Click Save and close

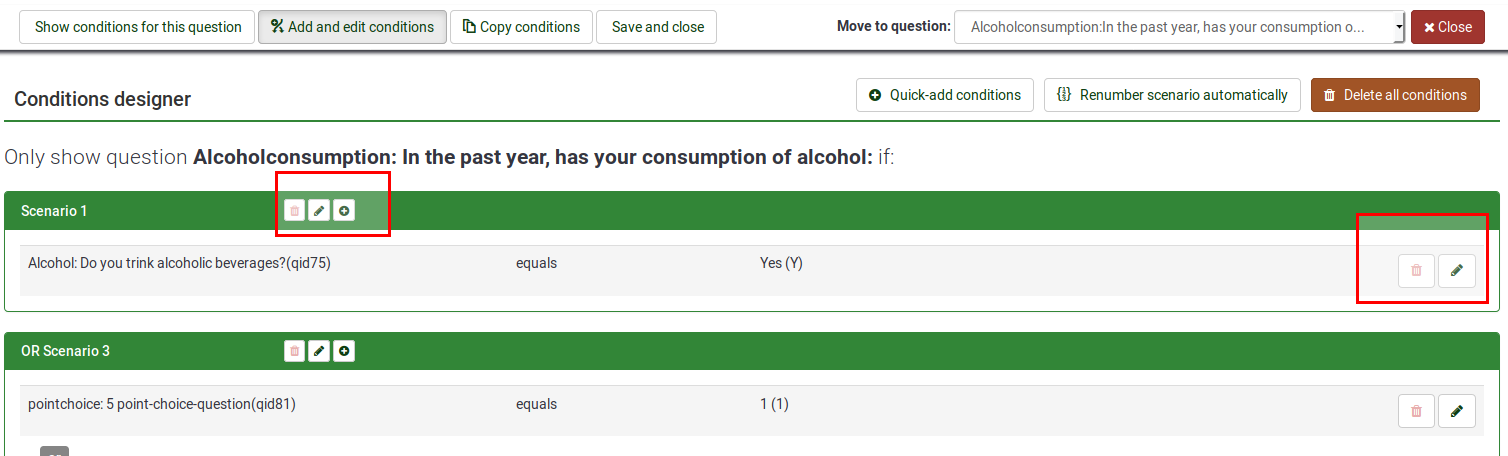(x=657, y=27)
